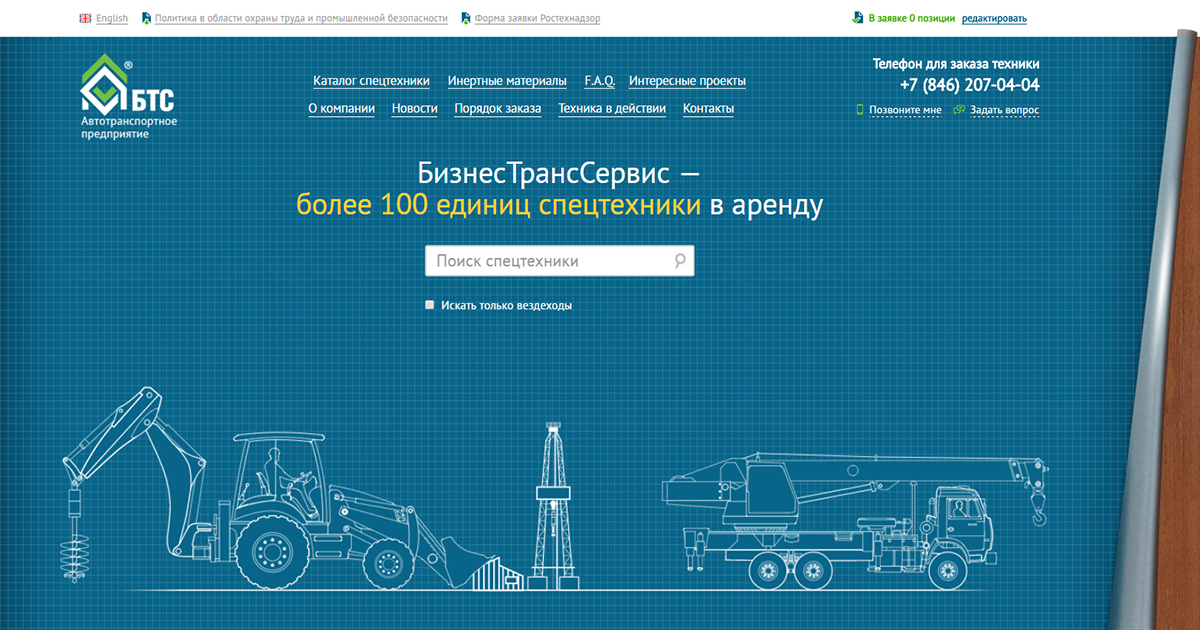Select Порядок заказа in the navigation
The height and width of the screenshot is (630, 1200).
497,109
